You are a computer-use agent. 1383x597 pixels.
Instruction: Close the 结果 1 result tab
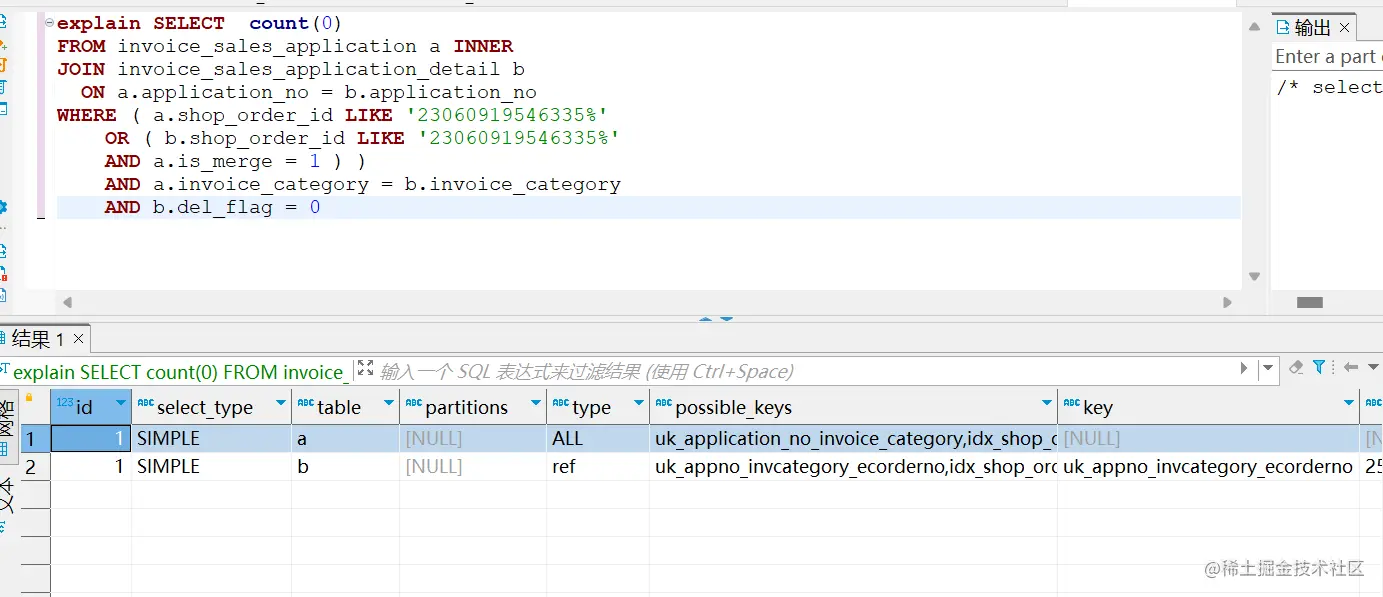pyautogui.click(x=79, y=340)
